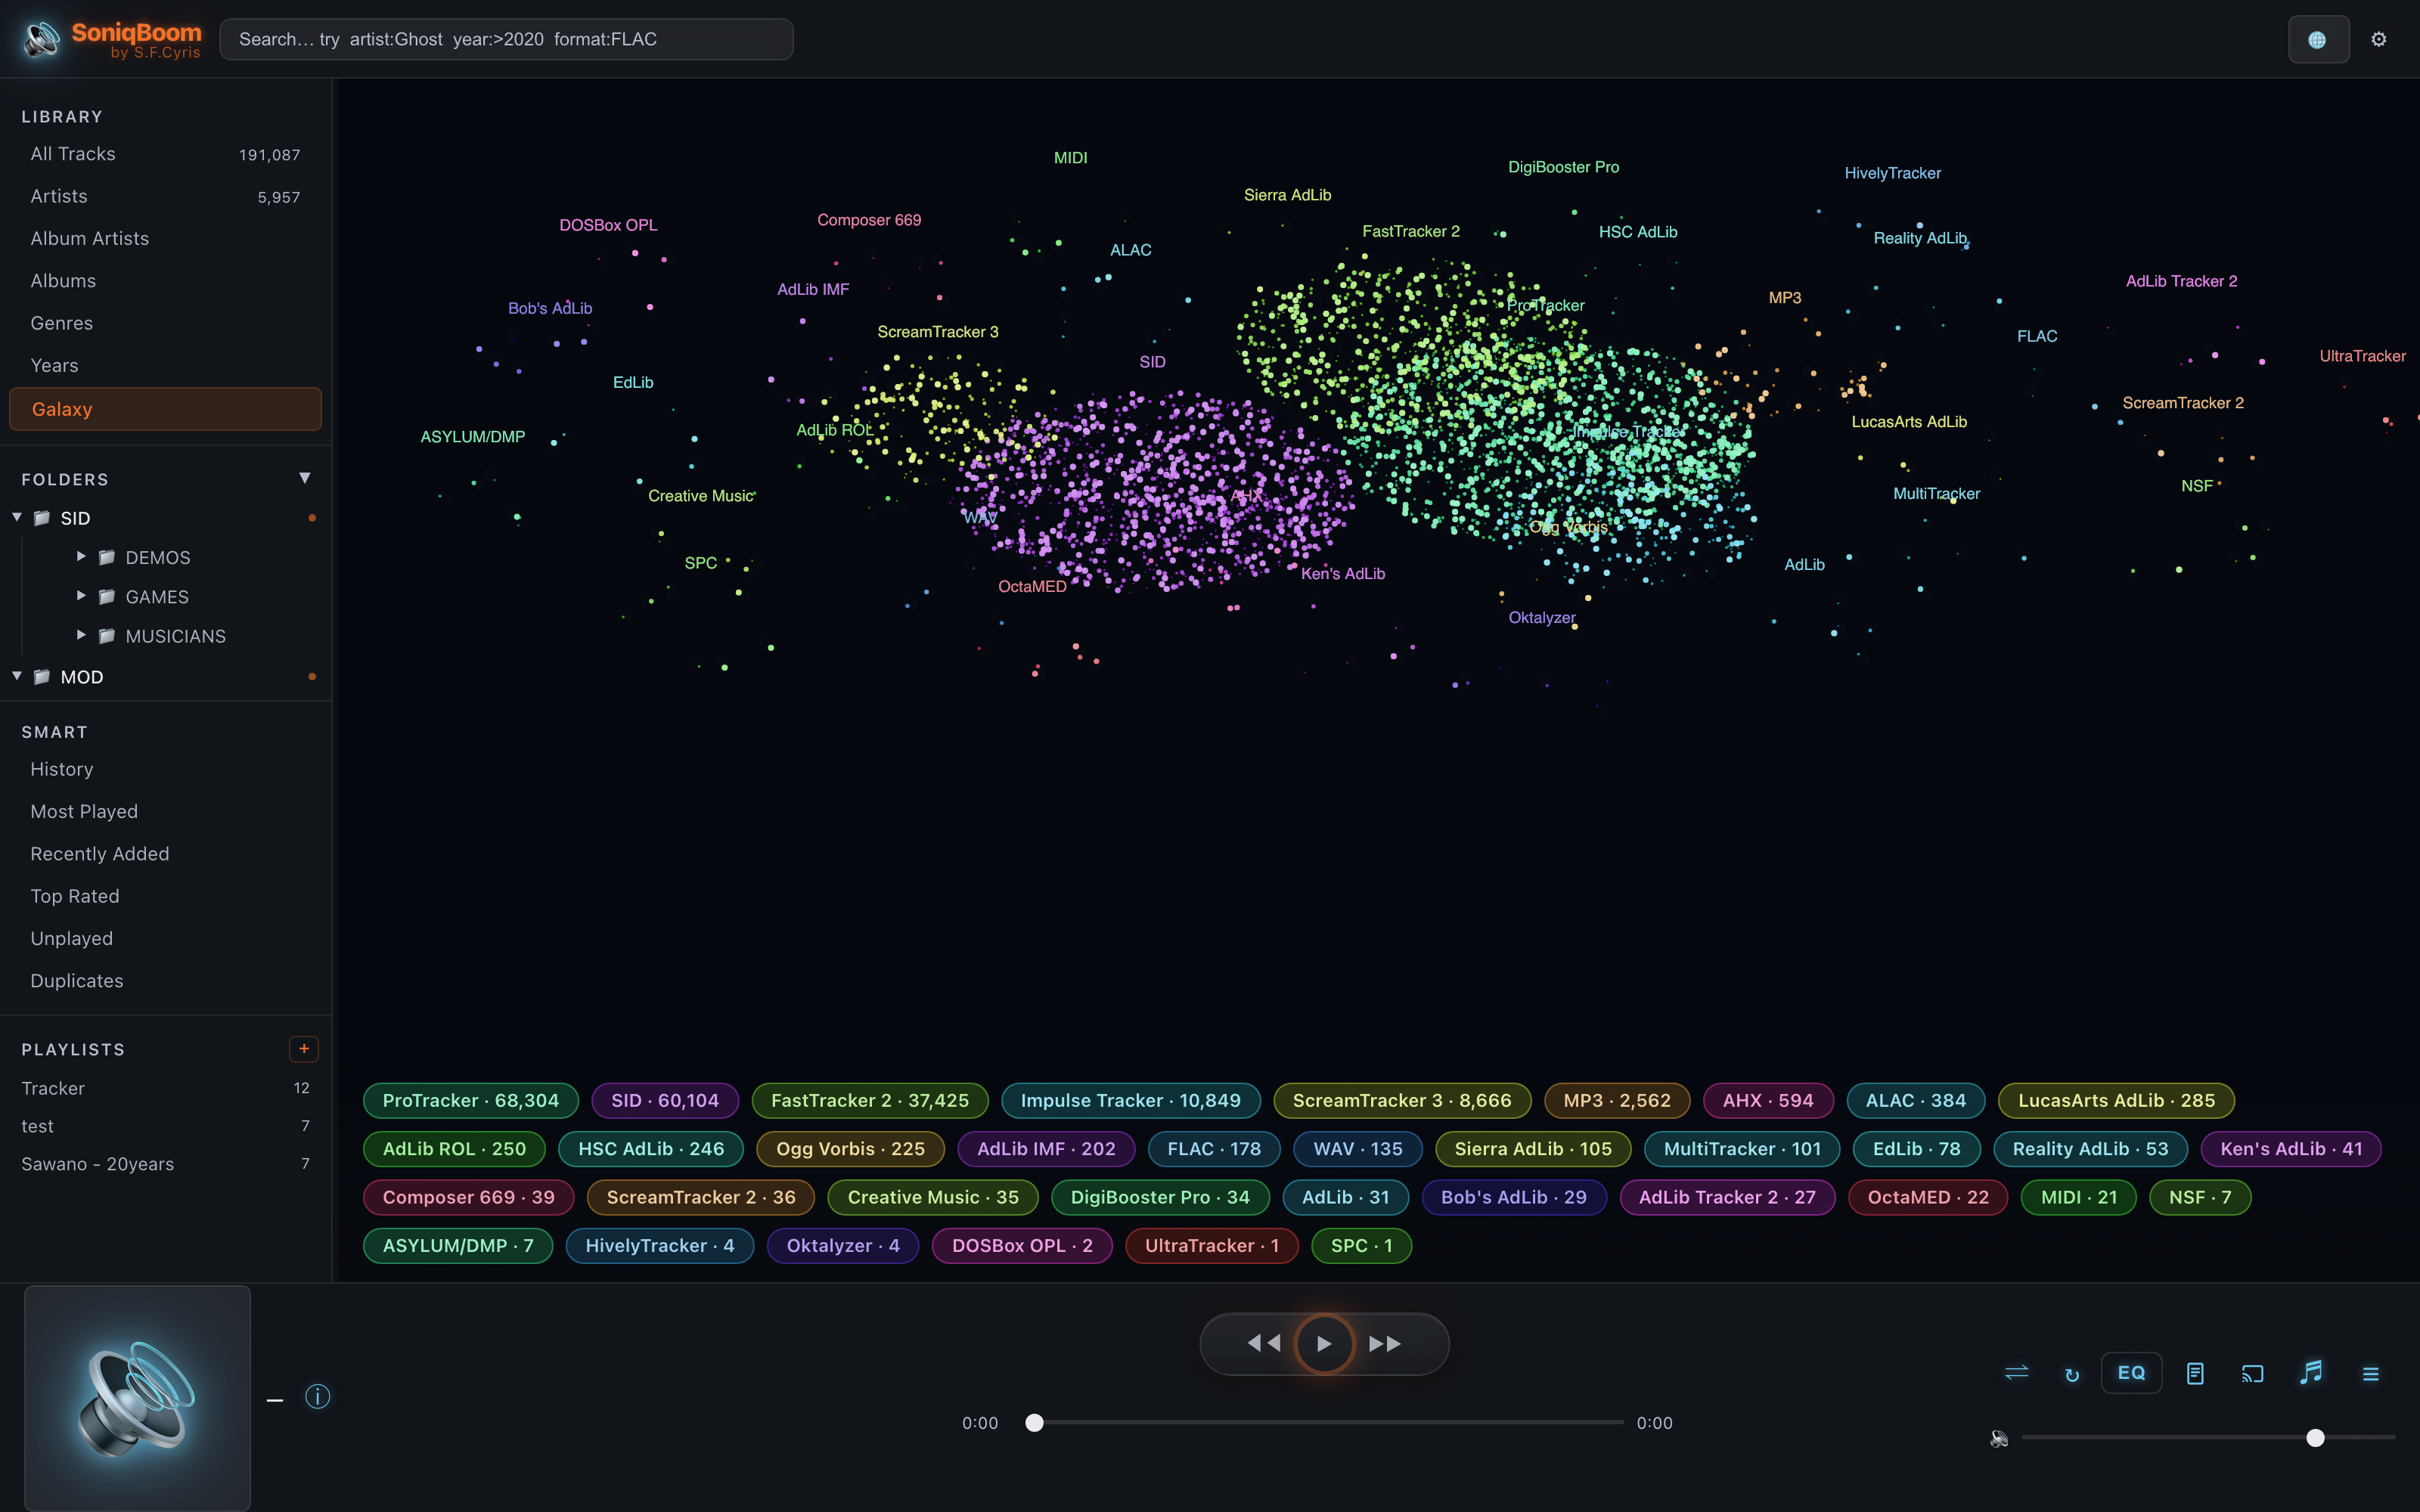The width and height of the screenshot is (2420, 1512).
Task: Open the Albums library view
Action: 165,281
